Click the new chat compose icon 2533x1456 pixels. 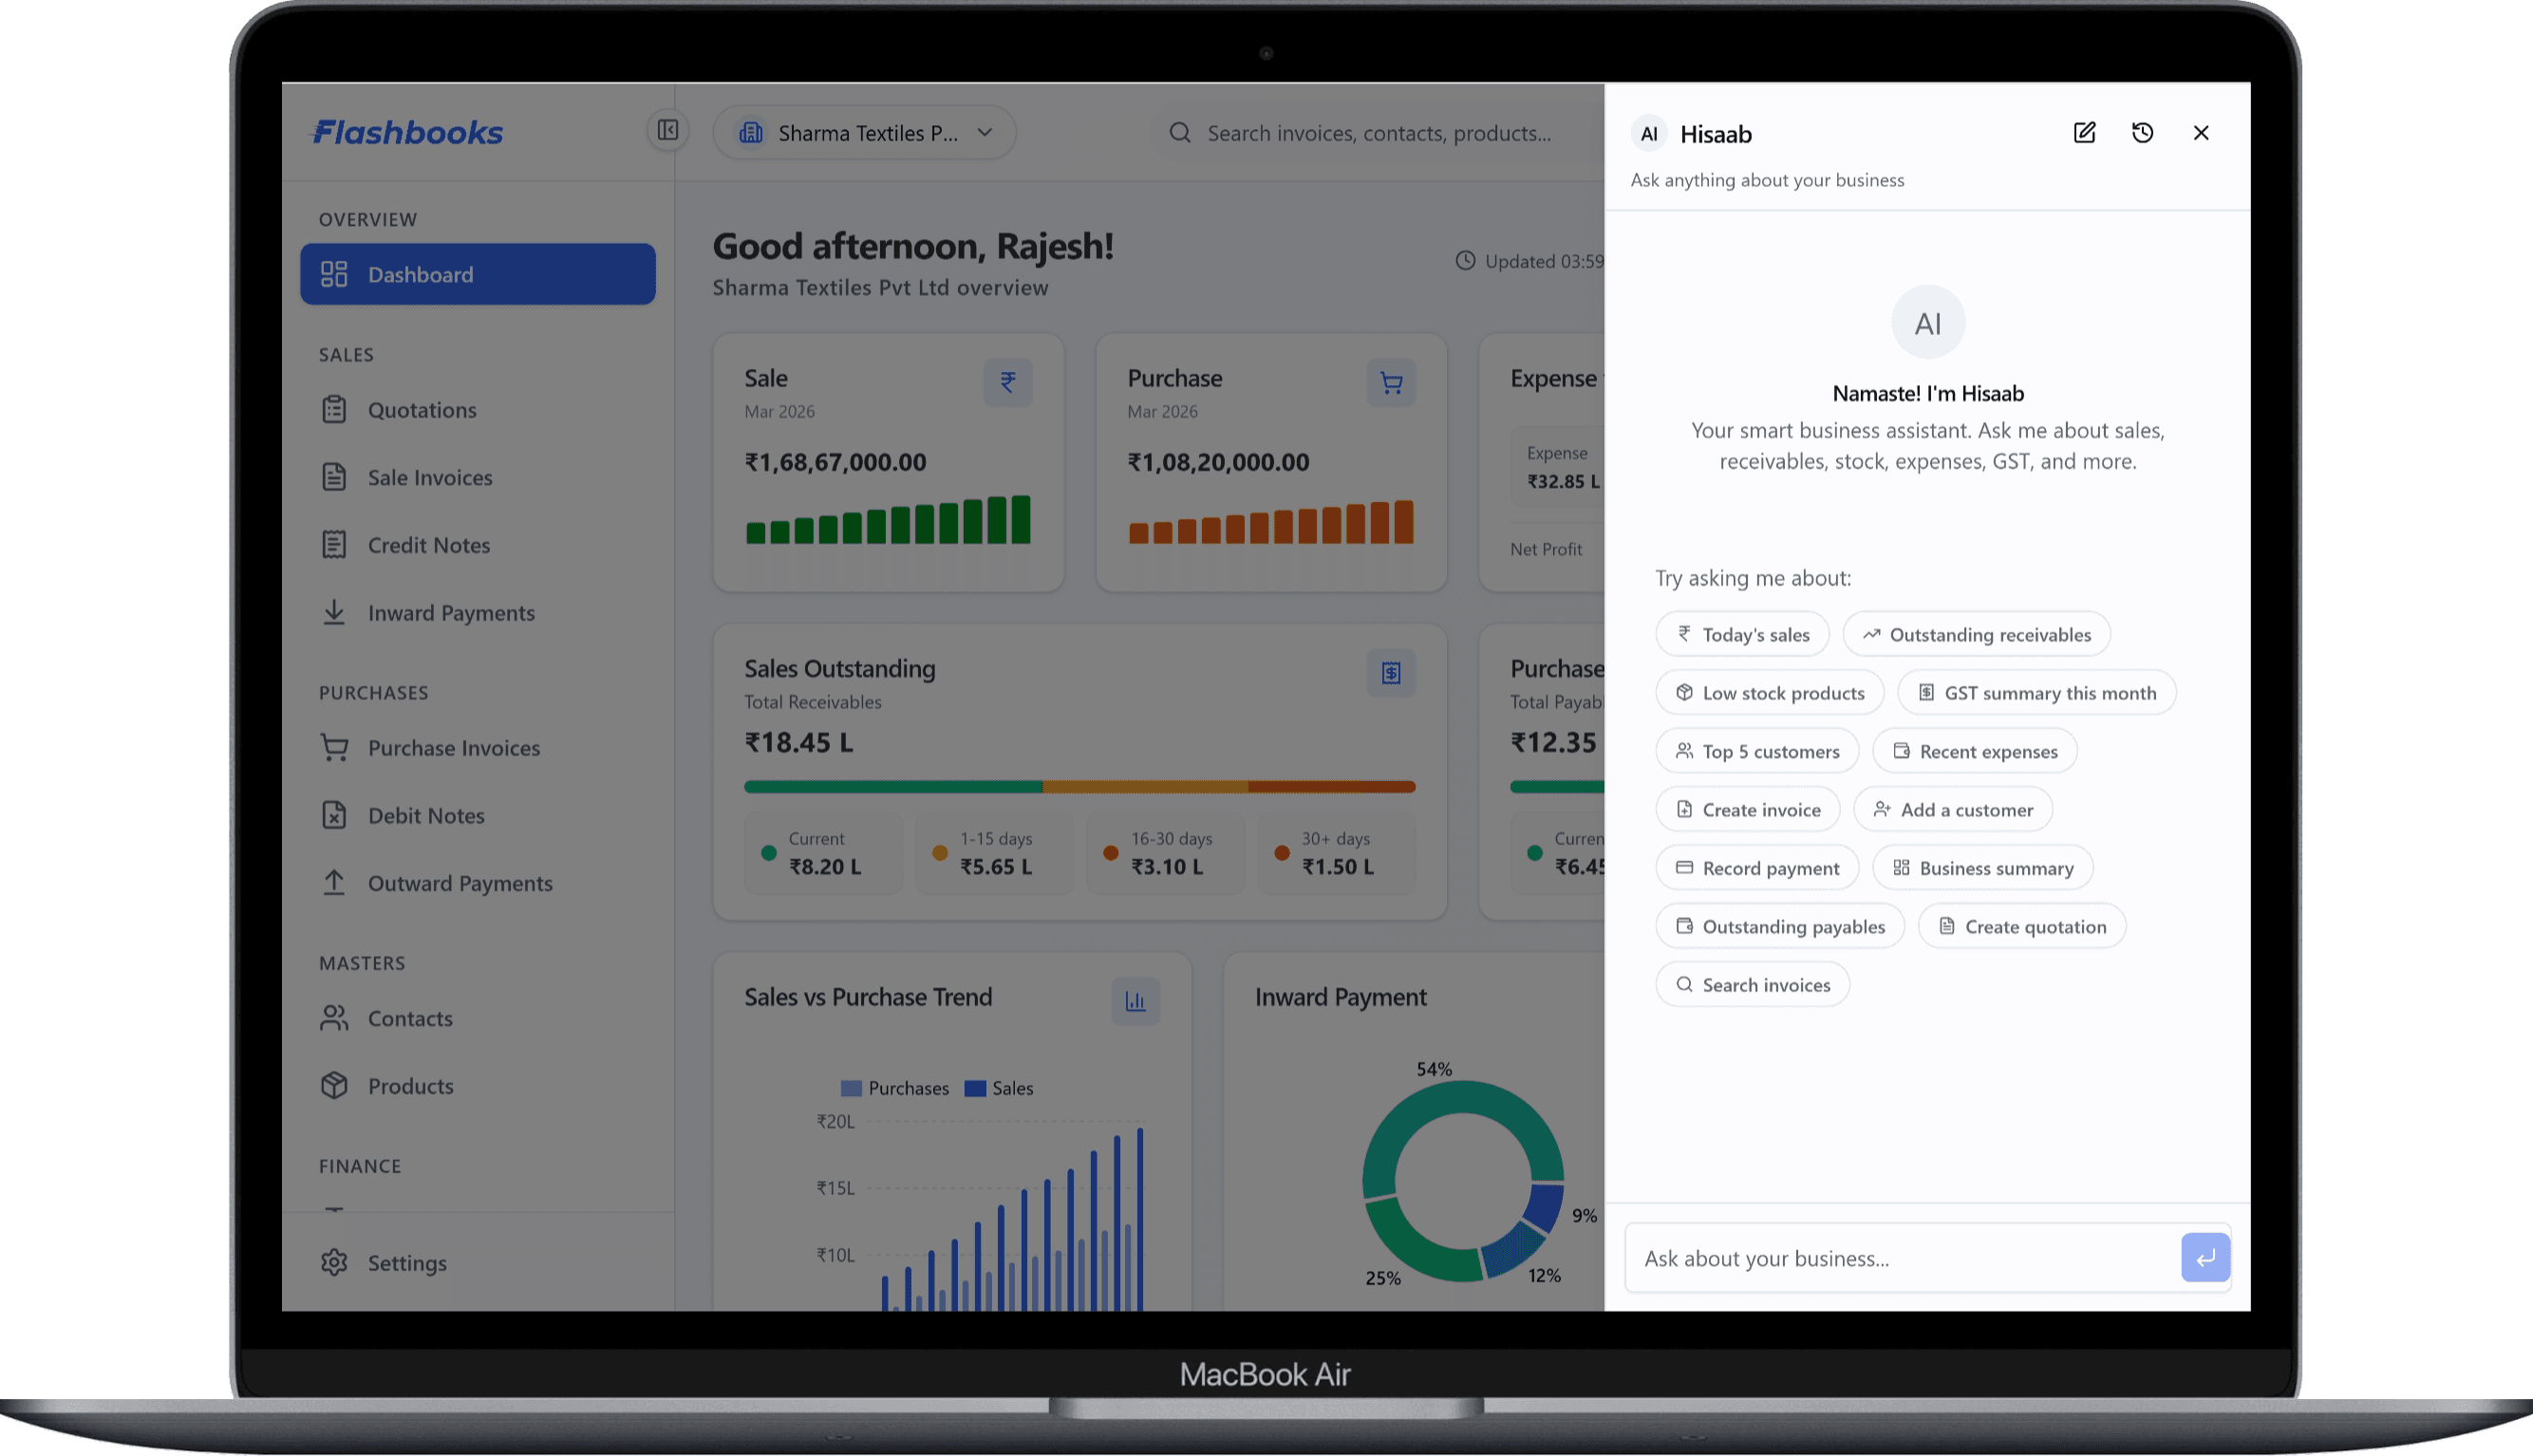(2084, 133)
